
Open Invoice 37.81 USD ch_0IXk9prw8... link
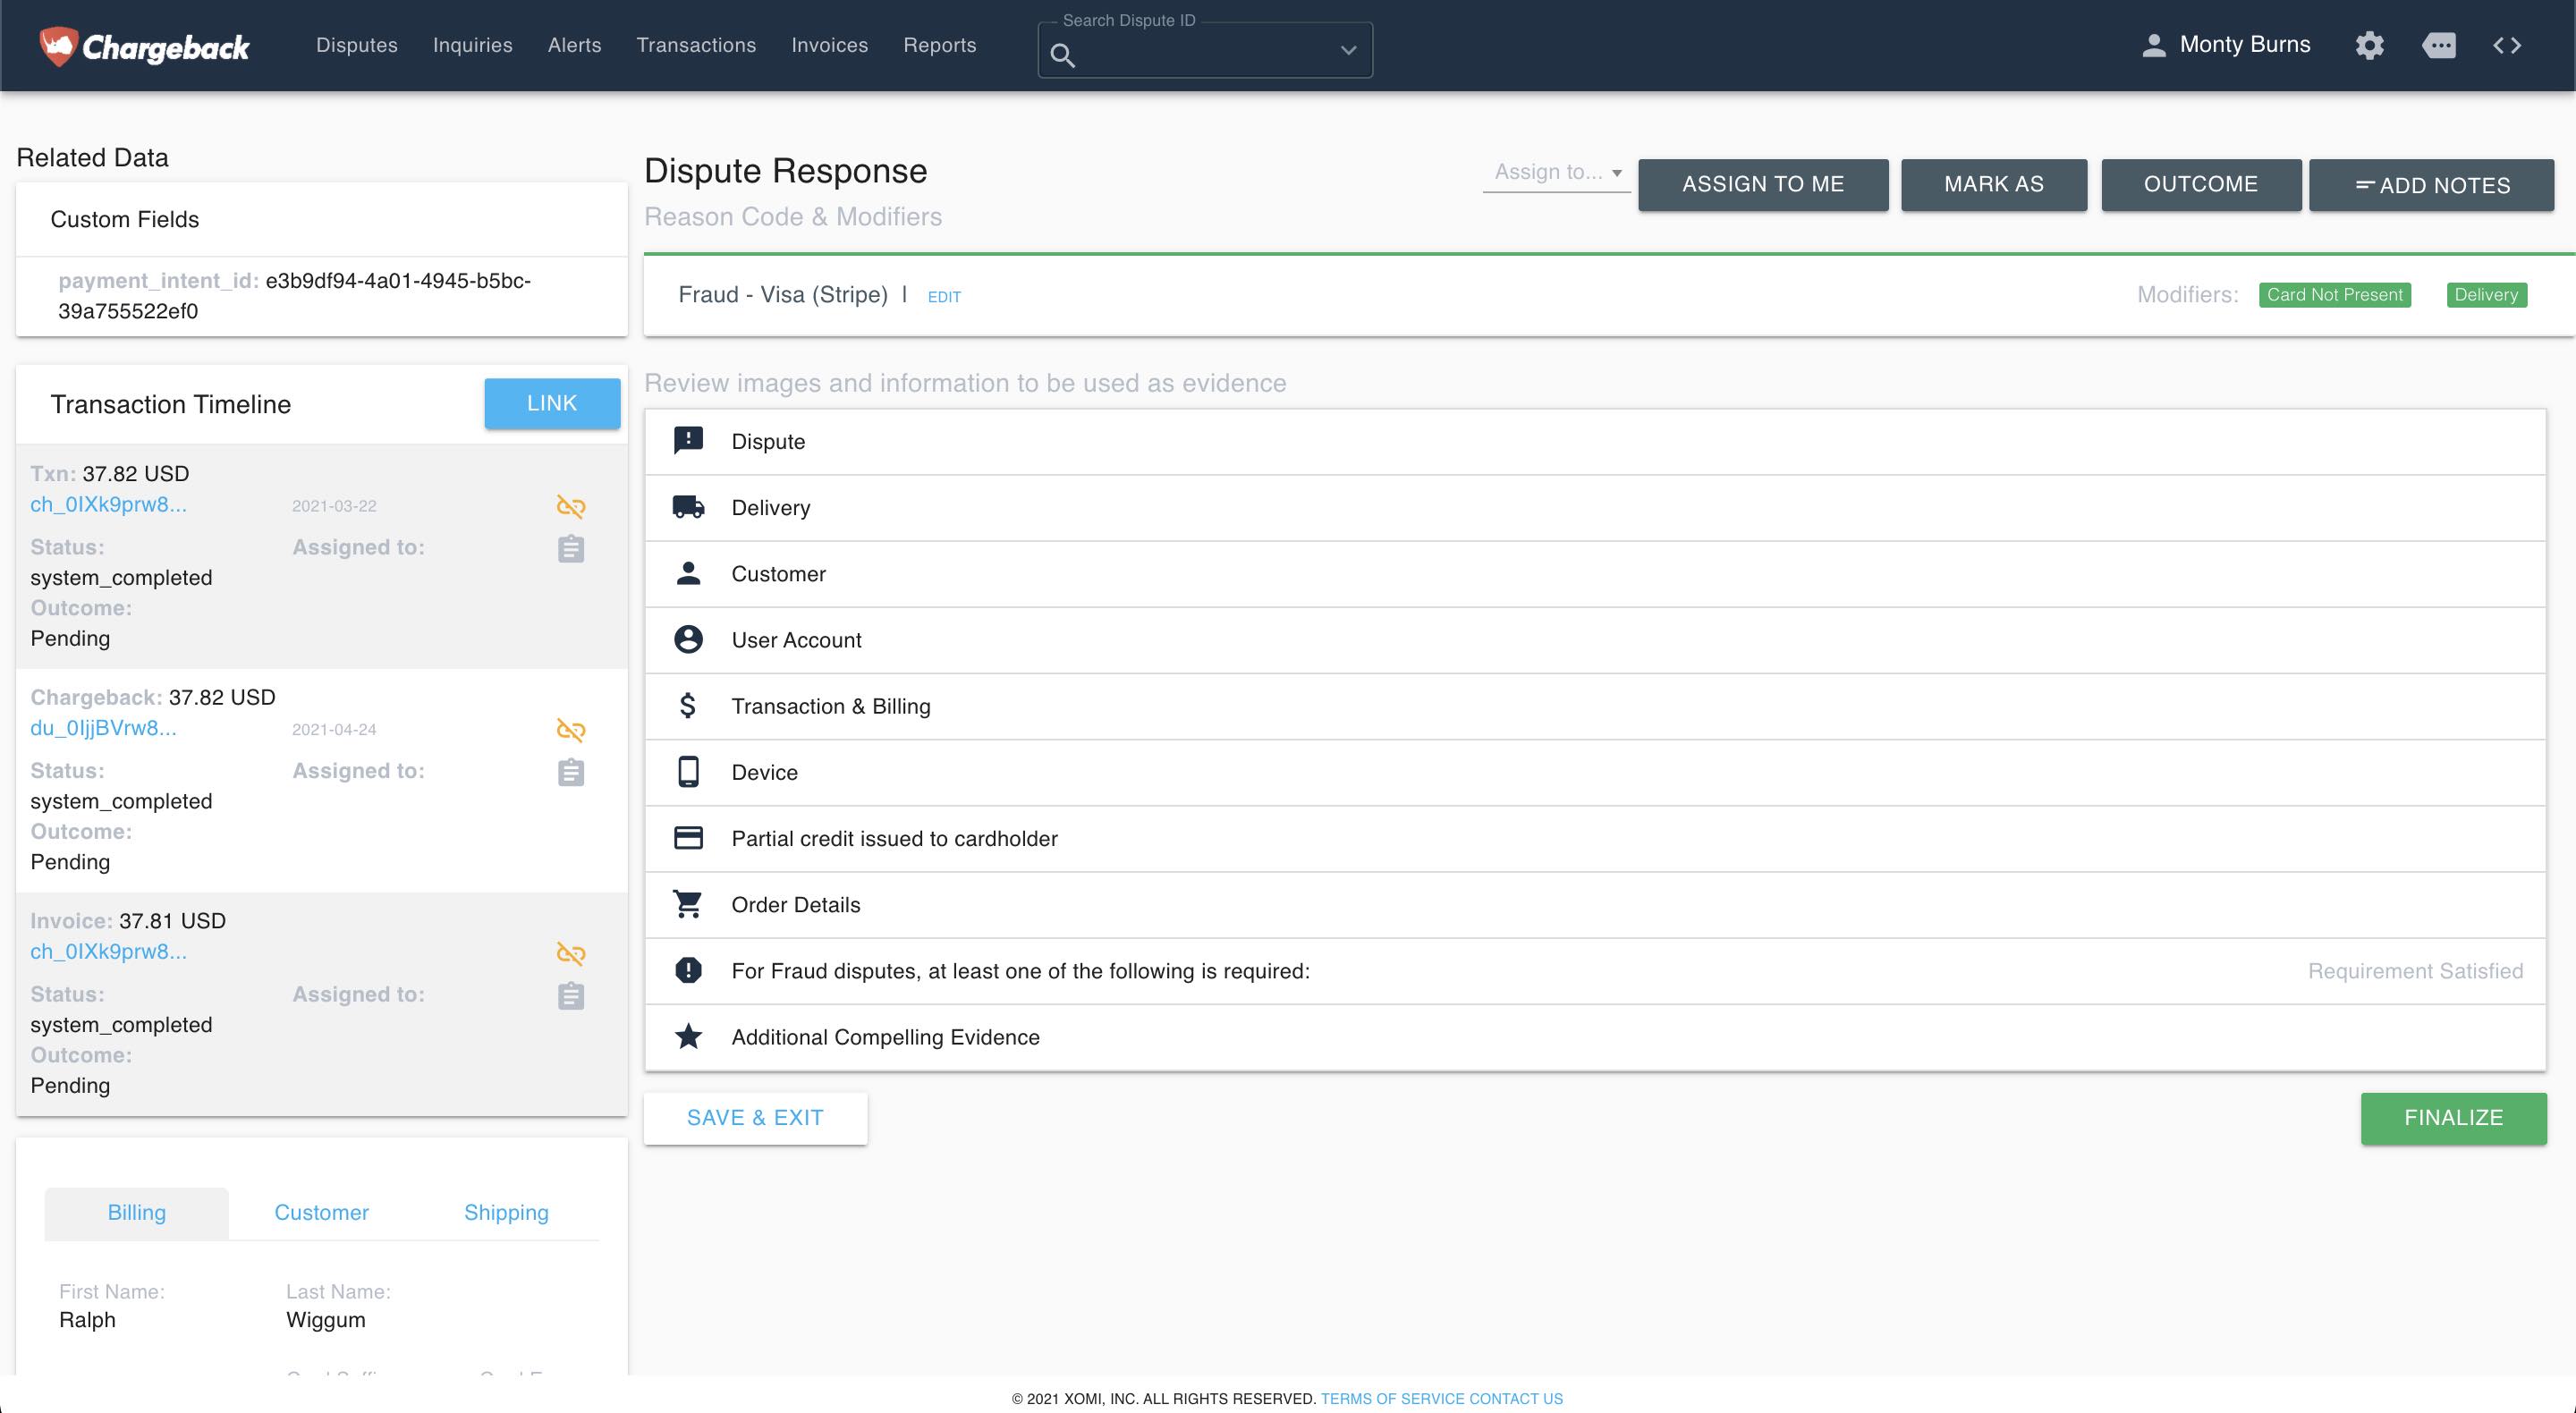click(108, 951)
